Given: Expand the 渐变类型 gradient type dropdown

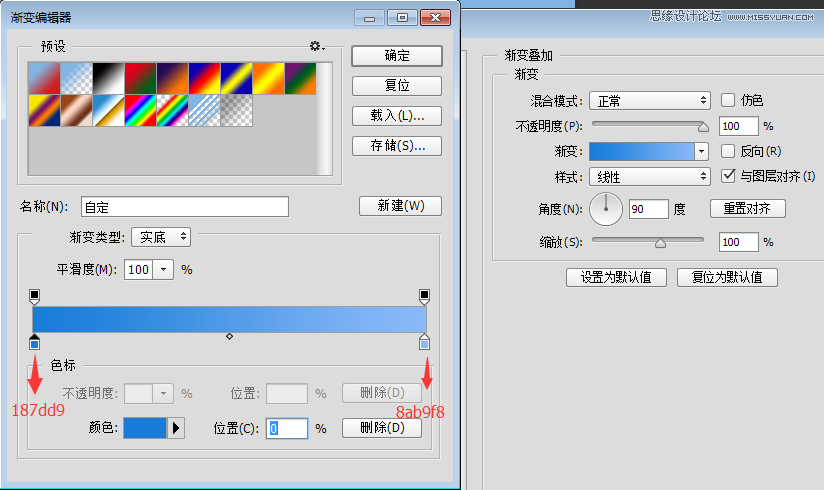Looking at the screenshot, I should coord(161,237).
